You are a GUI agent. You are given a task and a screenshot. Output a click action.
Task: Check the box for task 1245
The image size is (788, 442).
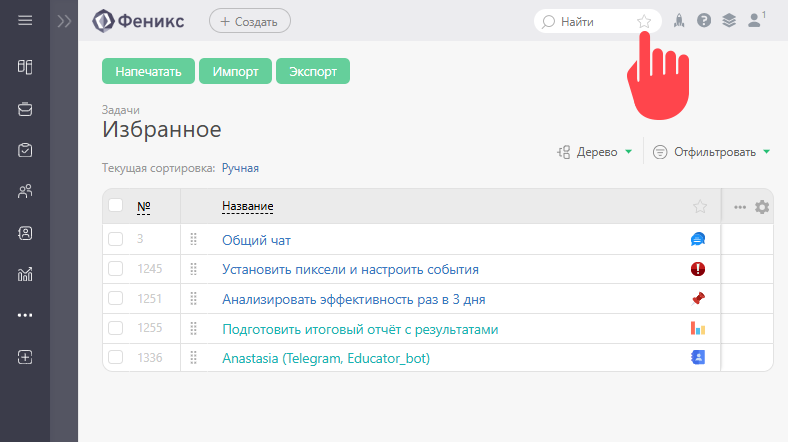pos(116,269)
